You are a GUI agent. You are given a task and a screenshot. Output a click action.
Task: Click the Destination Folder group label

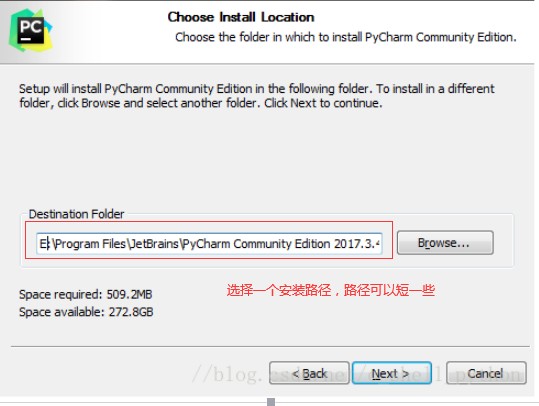click(76, 214)
